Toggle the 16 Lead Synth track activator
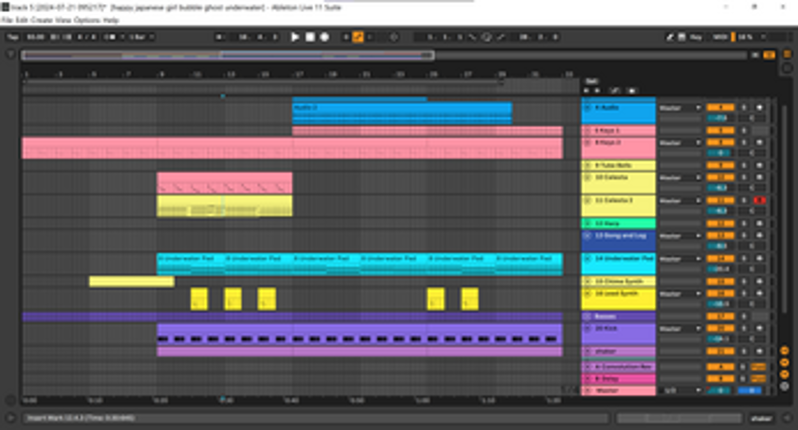Viewport: 798px width, 430px height. click(x=719, y=294)
